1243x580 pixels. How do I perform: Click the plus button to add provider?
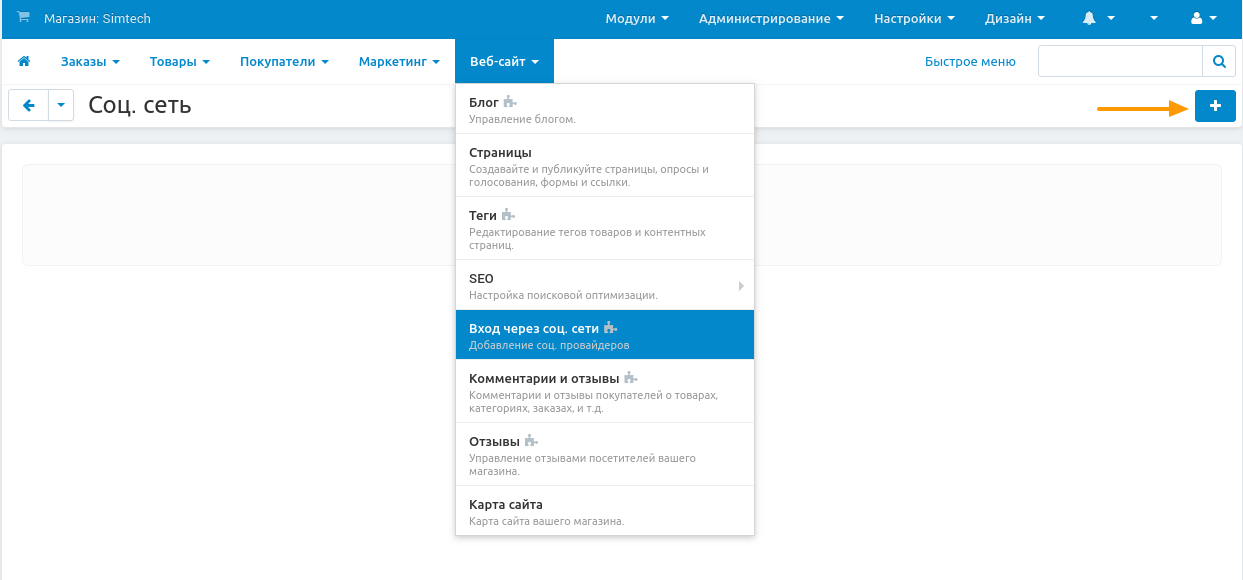pyautogui.click(x=1215, y=105)
